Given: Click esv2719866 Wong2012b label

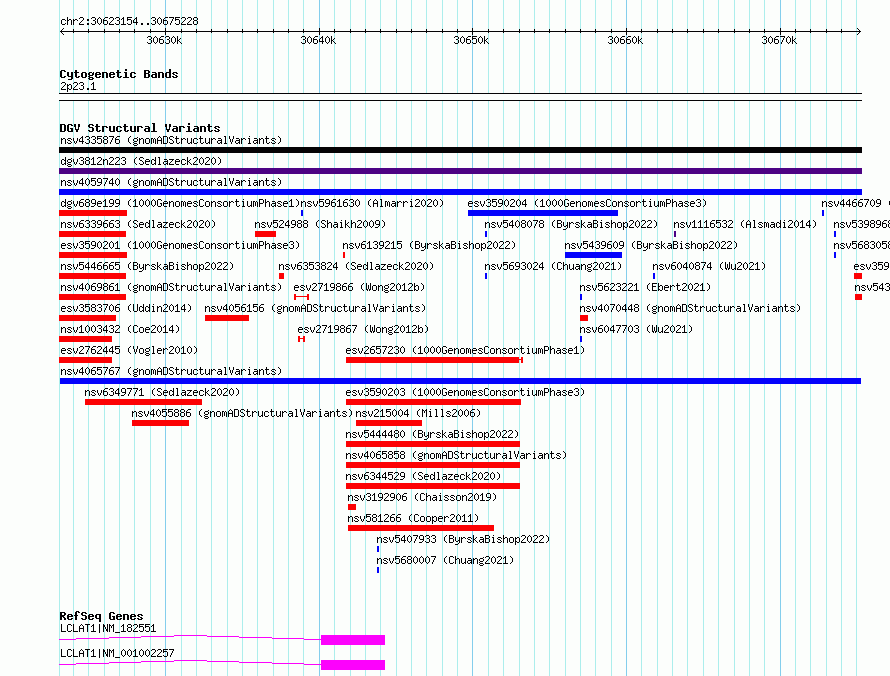Looking at the screenshot, I should pos(359,287).
